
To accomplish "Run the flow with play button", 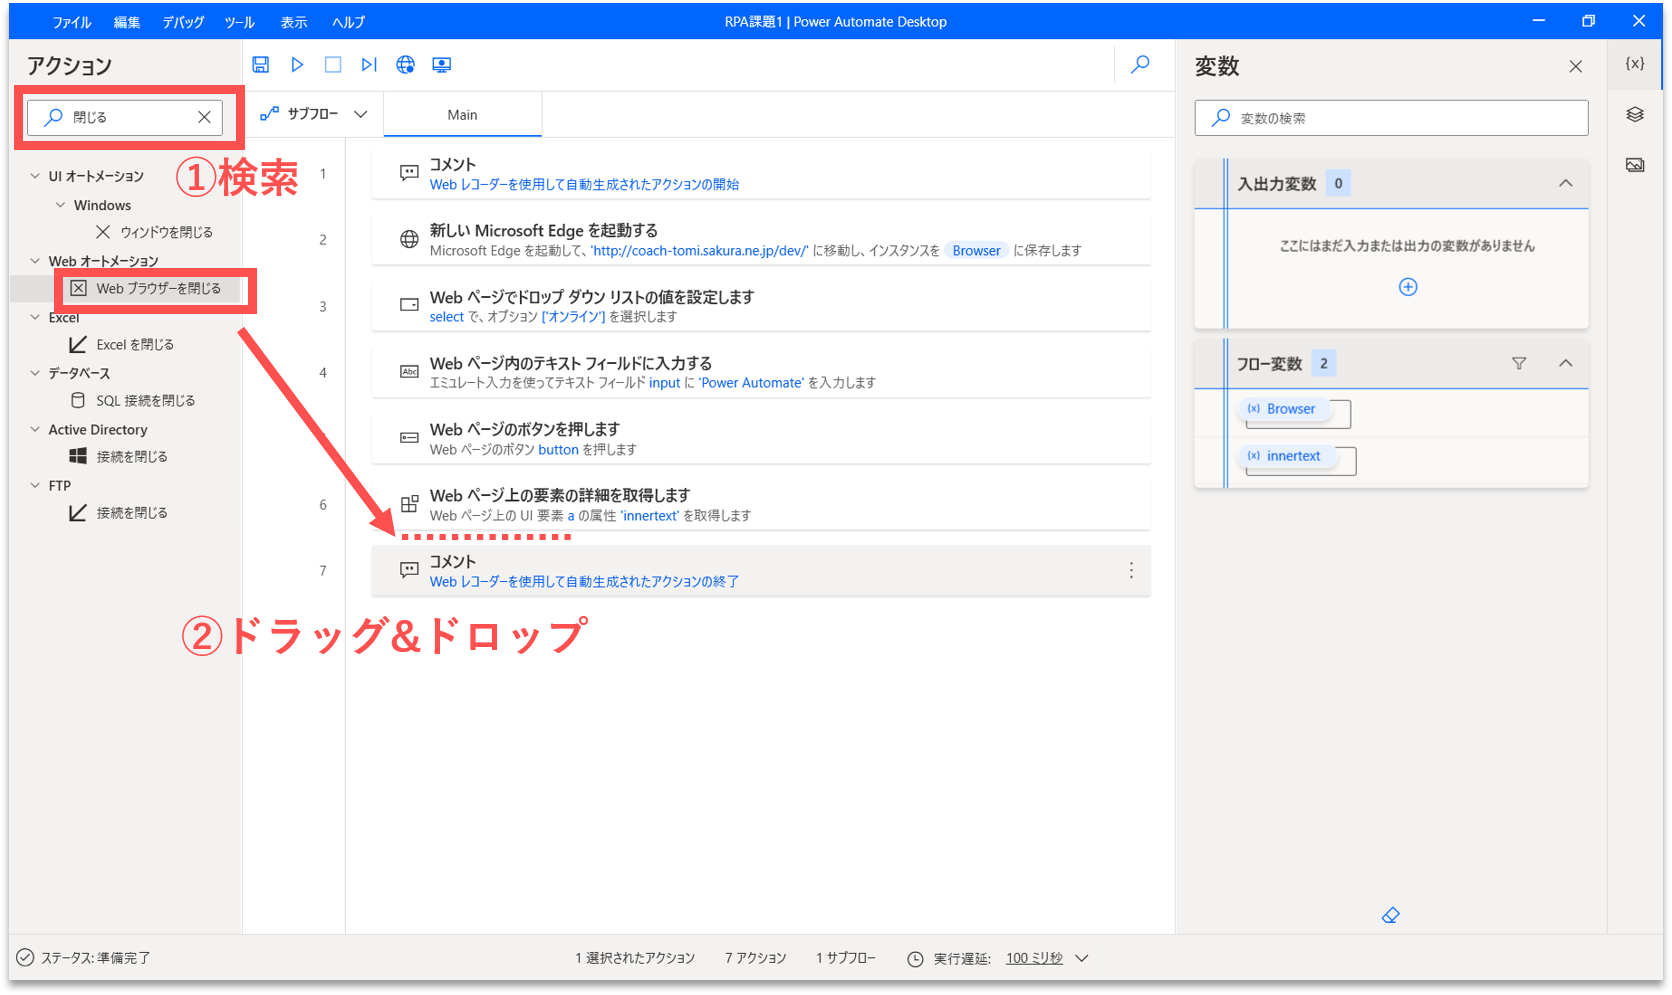I will [x=297, y=65].
